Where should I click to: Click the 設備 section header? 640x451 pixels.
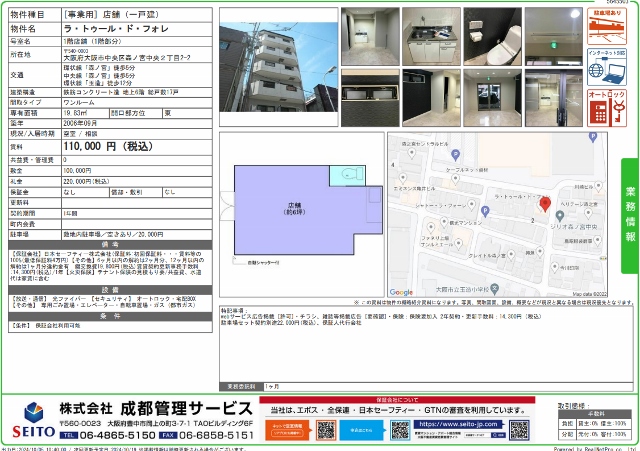click(110, 290)
